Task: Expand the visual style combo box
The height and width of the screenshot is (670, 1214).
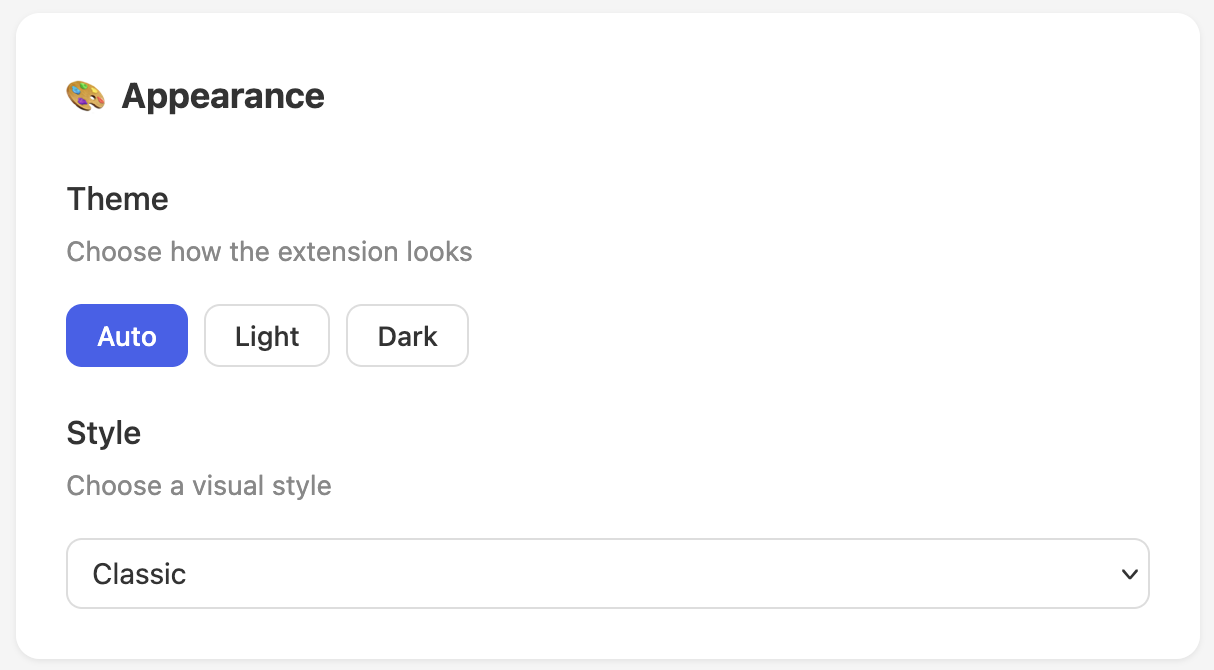Action: [x=607, y=573]
